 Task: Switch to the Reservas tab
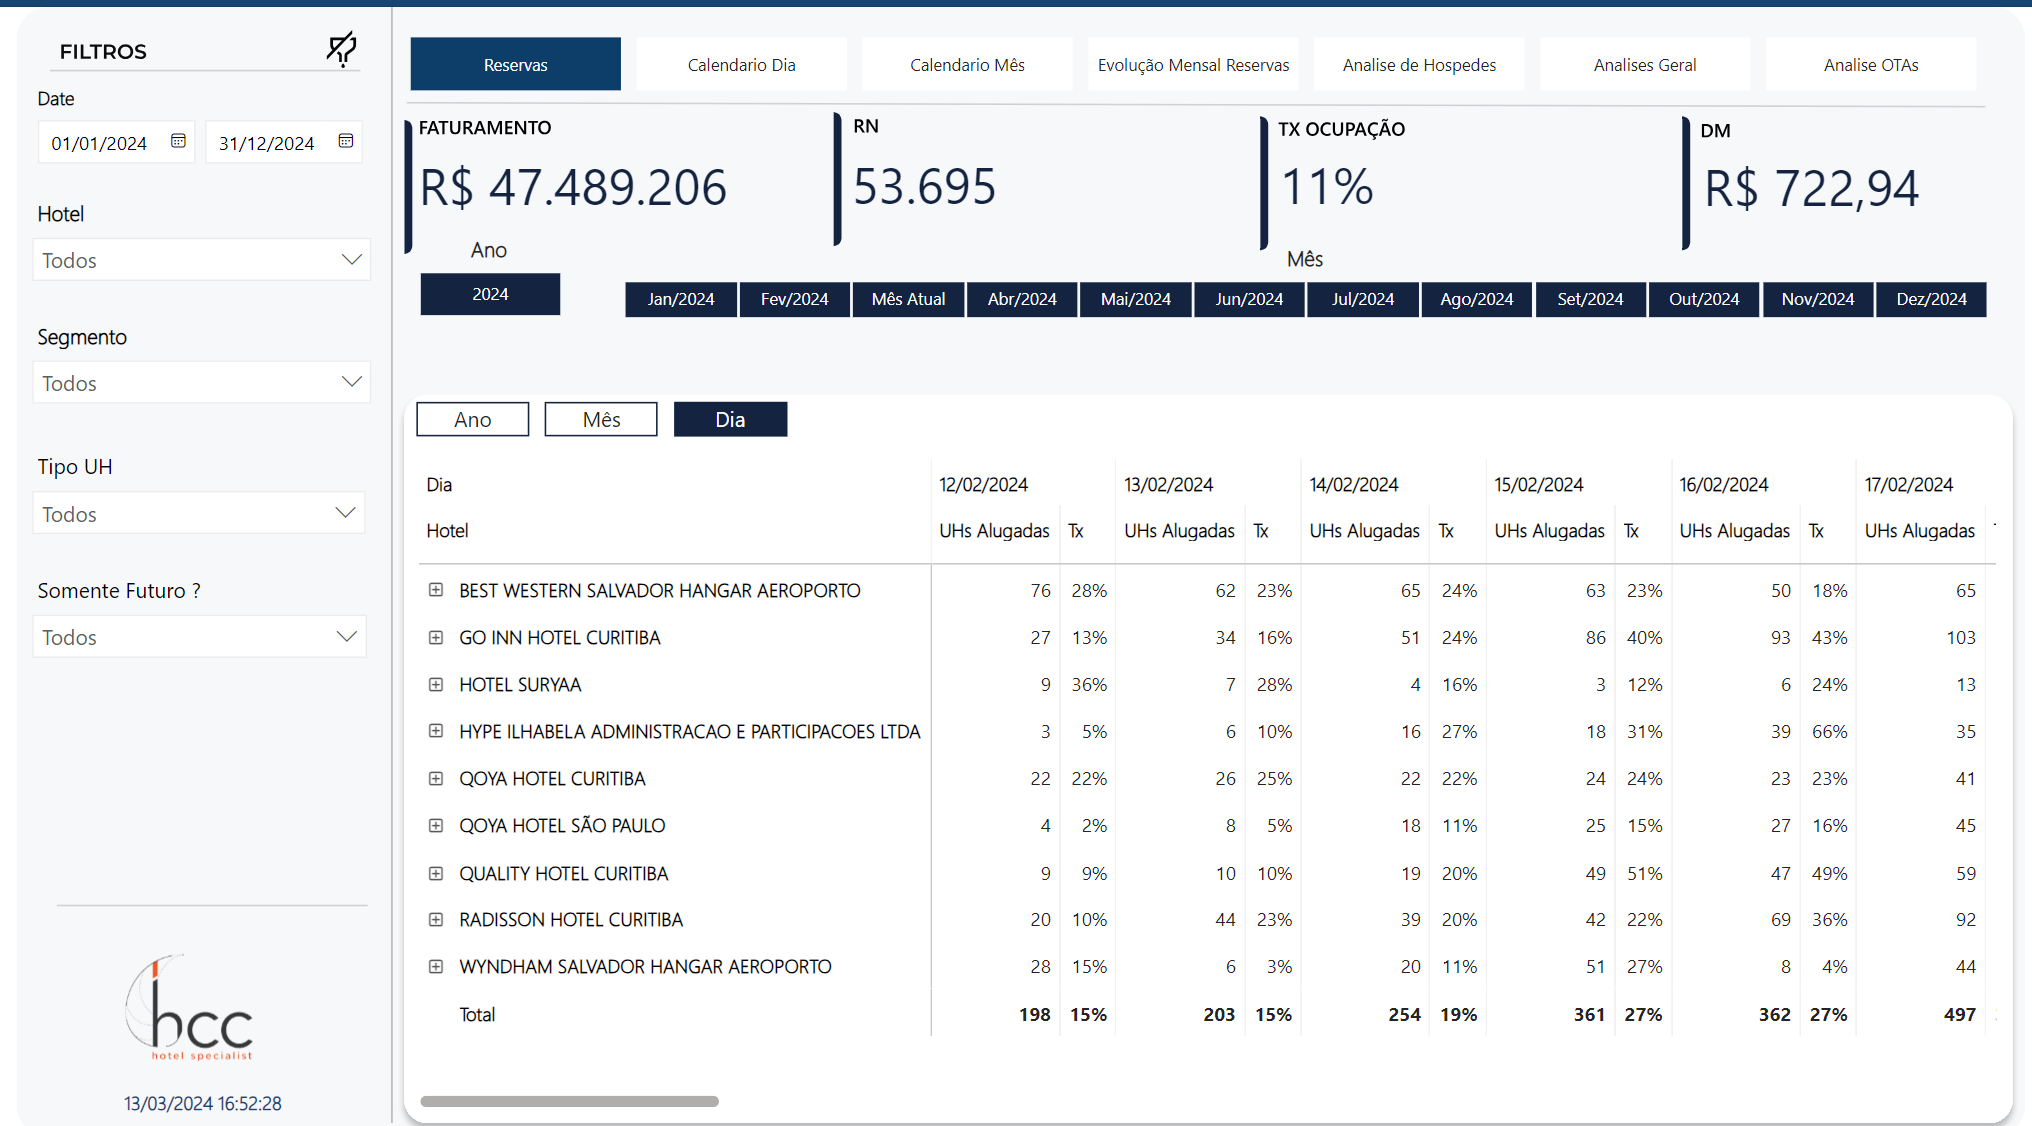[515, 64]
